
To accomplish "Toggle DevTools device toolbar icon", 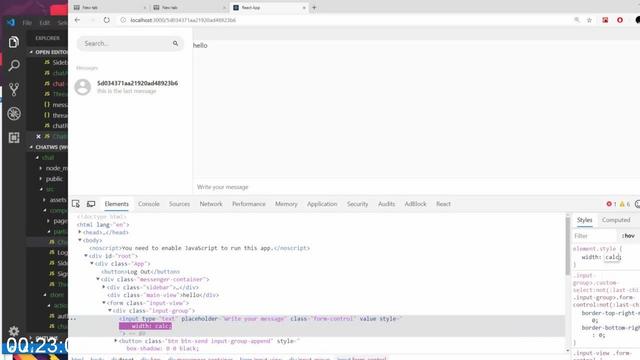I will coord(91,204).
